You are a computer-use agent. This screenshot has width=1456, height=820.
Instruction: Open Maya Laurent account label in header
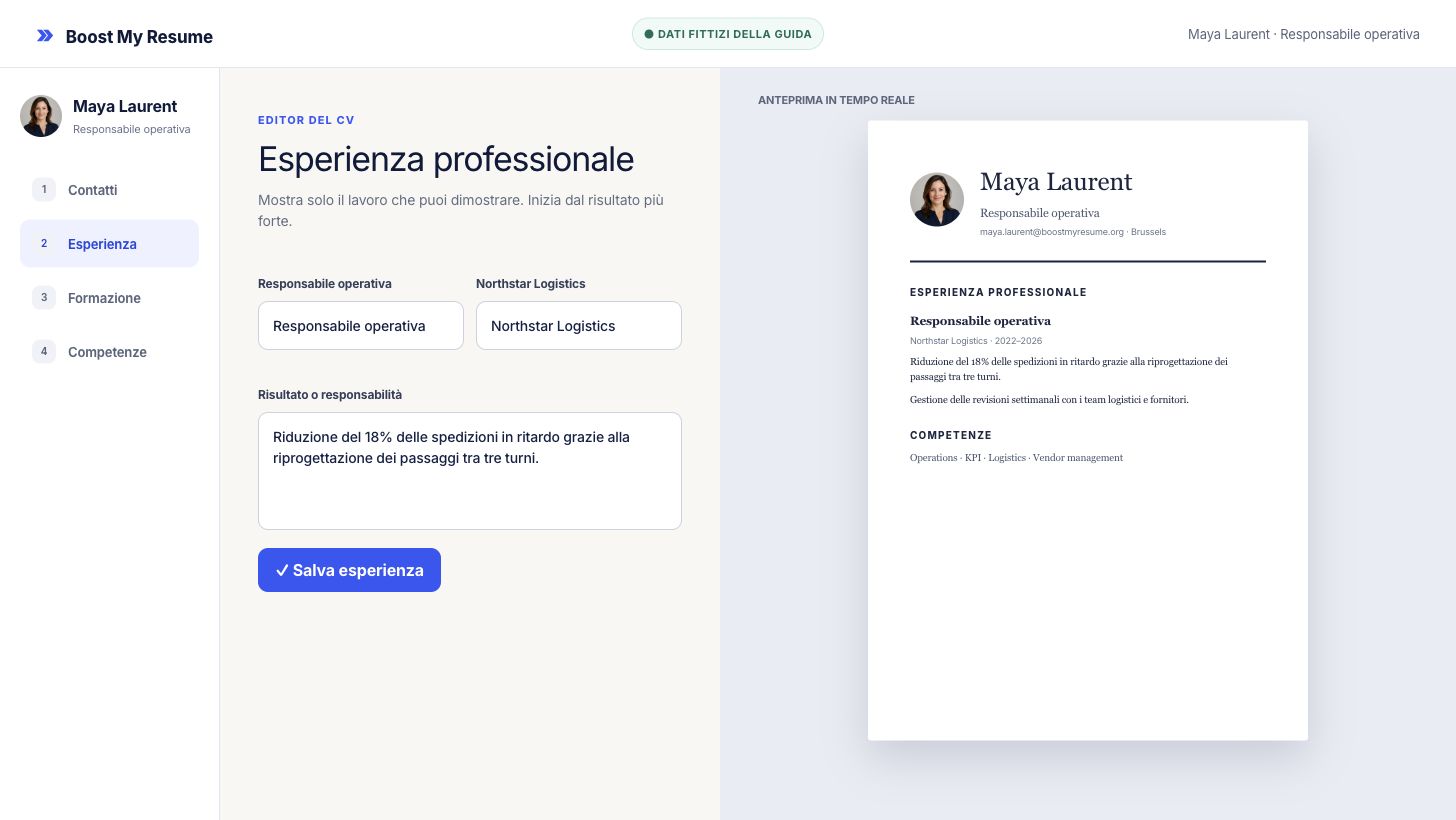tap(1303, 34)
